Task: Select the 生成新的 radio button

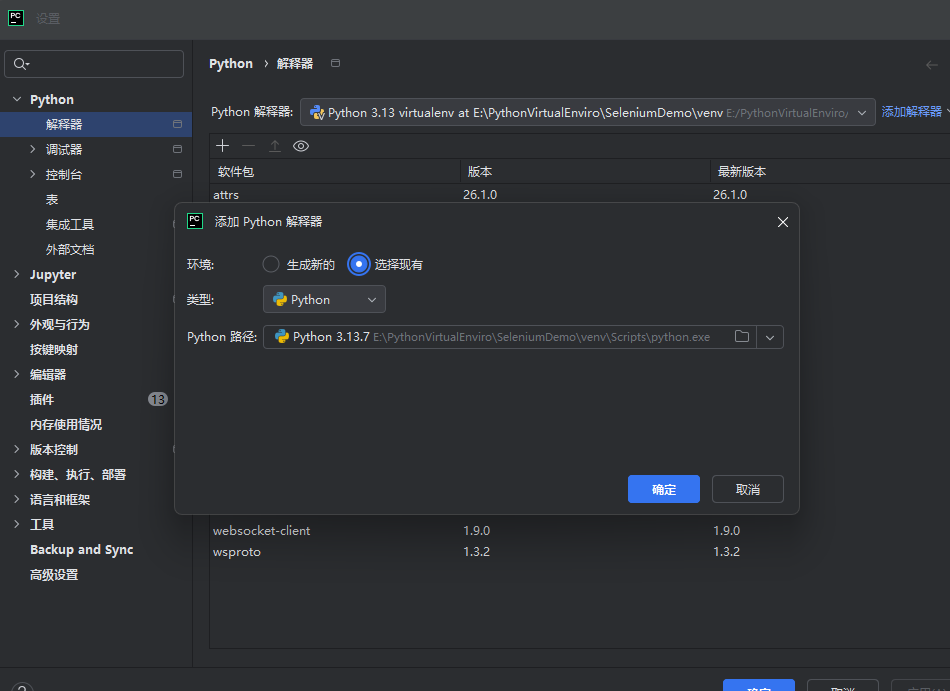Action: 271,264
